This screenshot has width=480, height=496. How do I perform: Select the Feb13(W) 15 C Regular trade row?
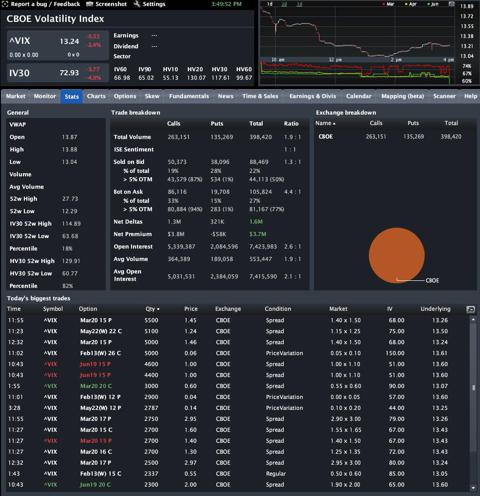(x=237, y=474)
